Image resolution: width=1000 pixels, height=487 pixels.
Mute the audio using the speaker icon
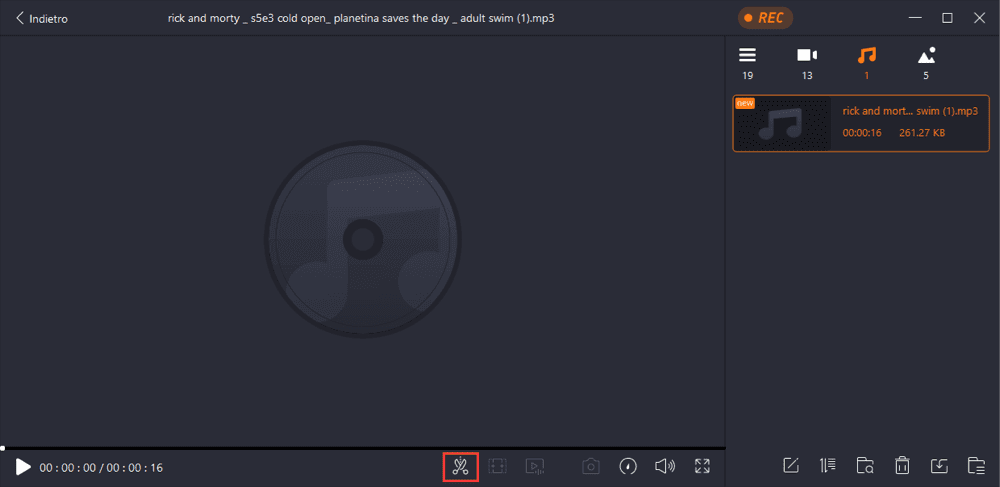coord(665,467)
